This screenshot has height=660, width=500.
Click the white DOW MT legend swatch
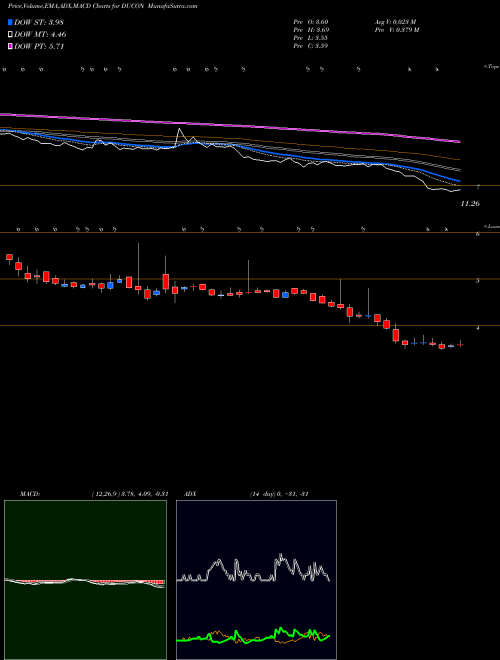[11, 35]
